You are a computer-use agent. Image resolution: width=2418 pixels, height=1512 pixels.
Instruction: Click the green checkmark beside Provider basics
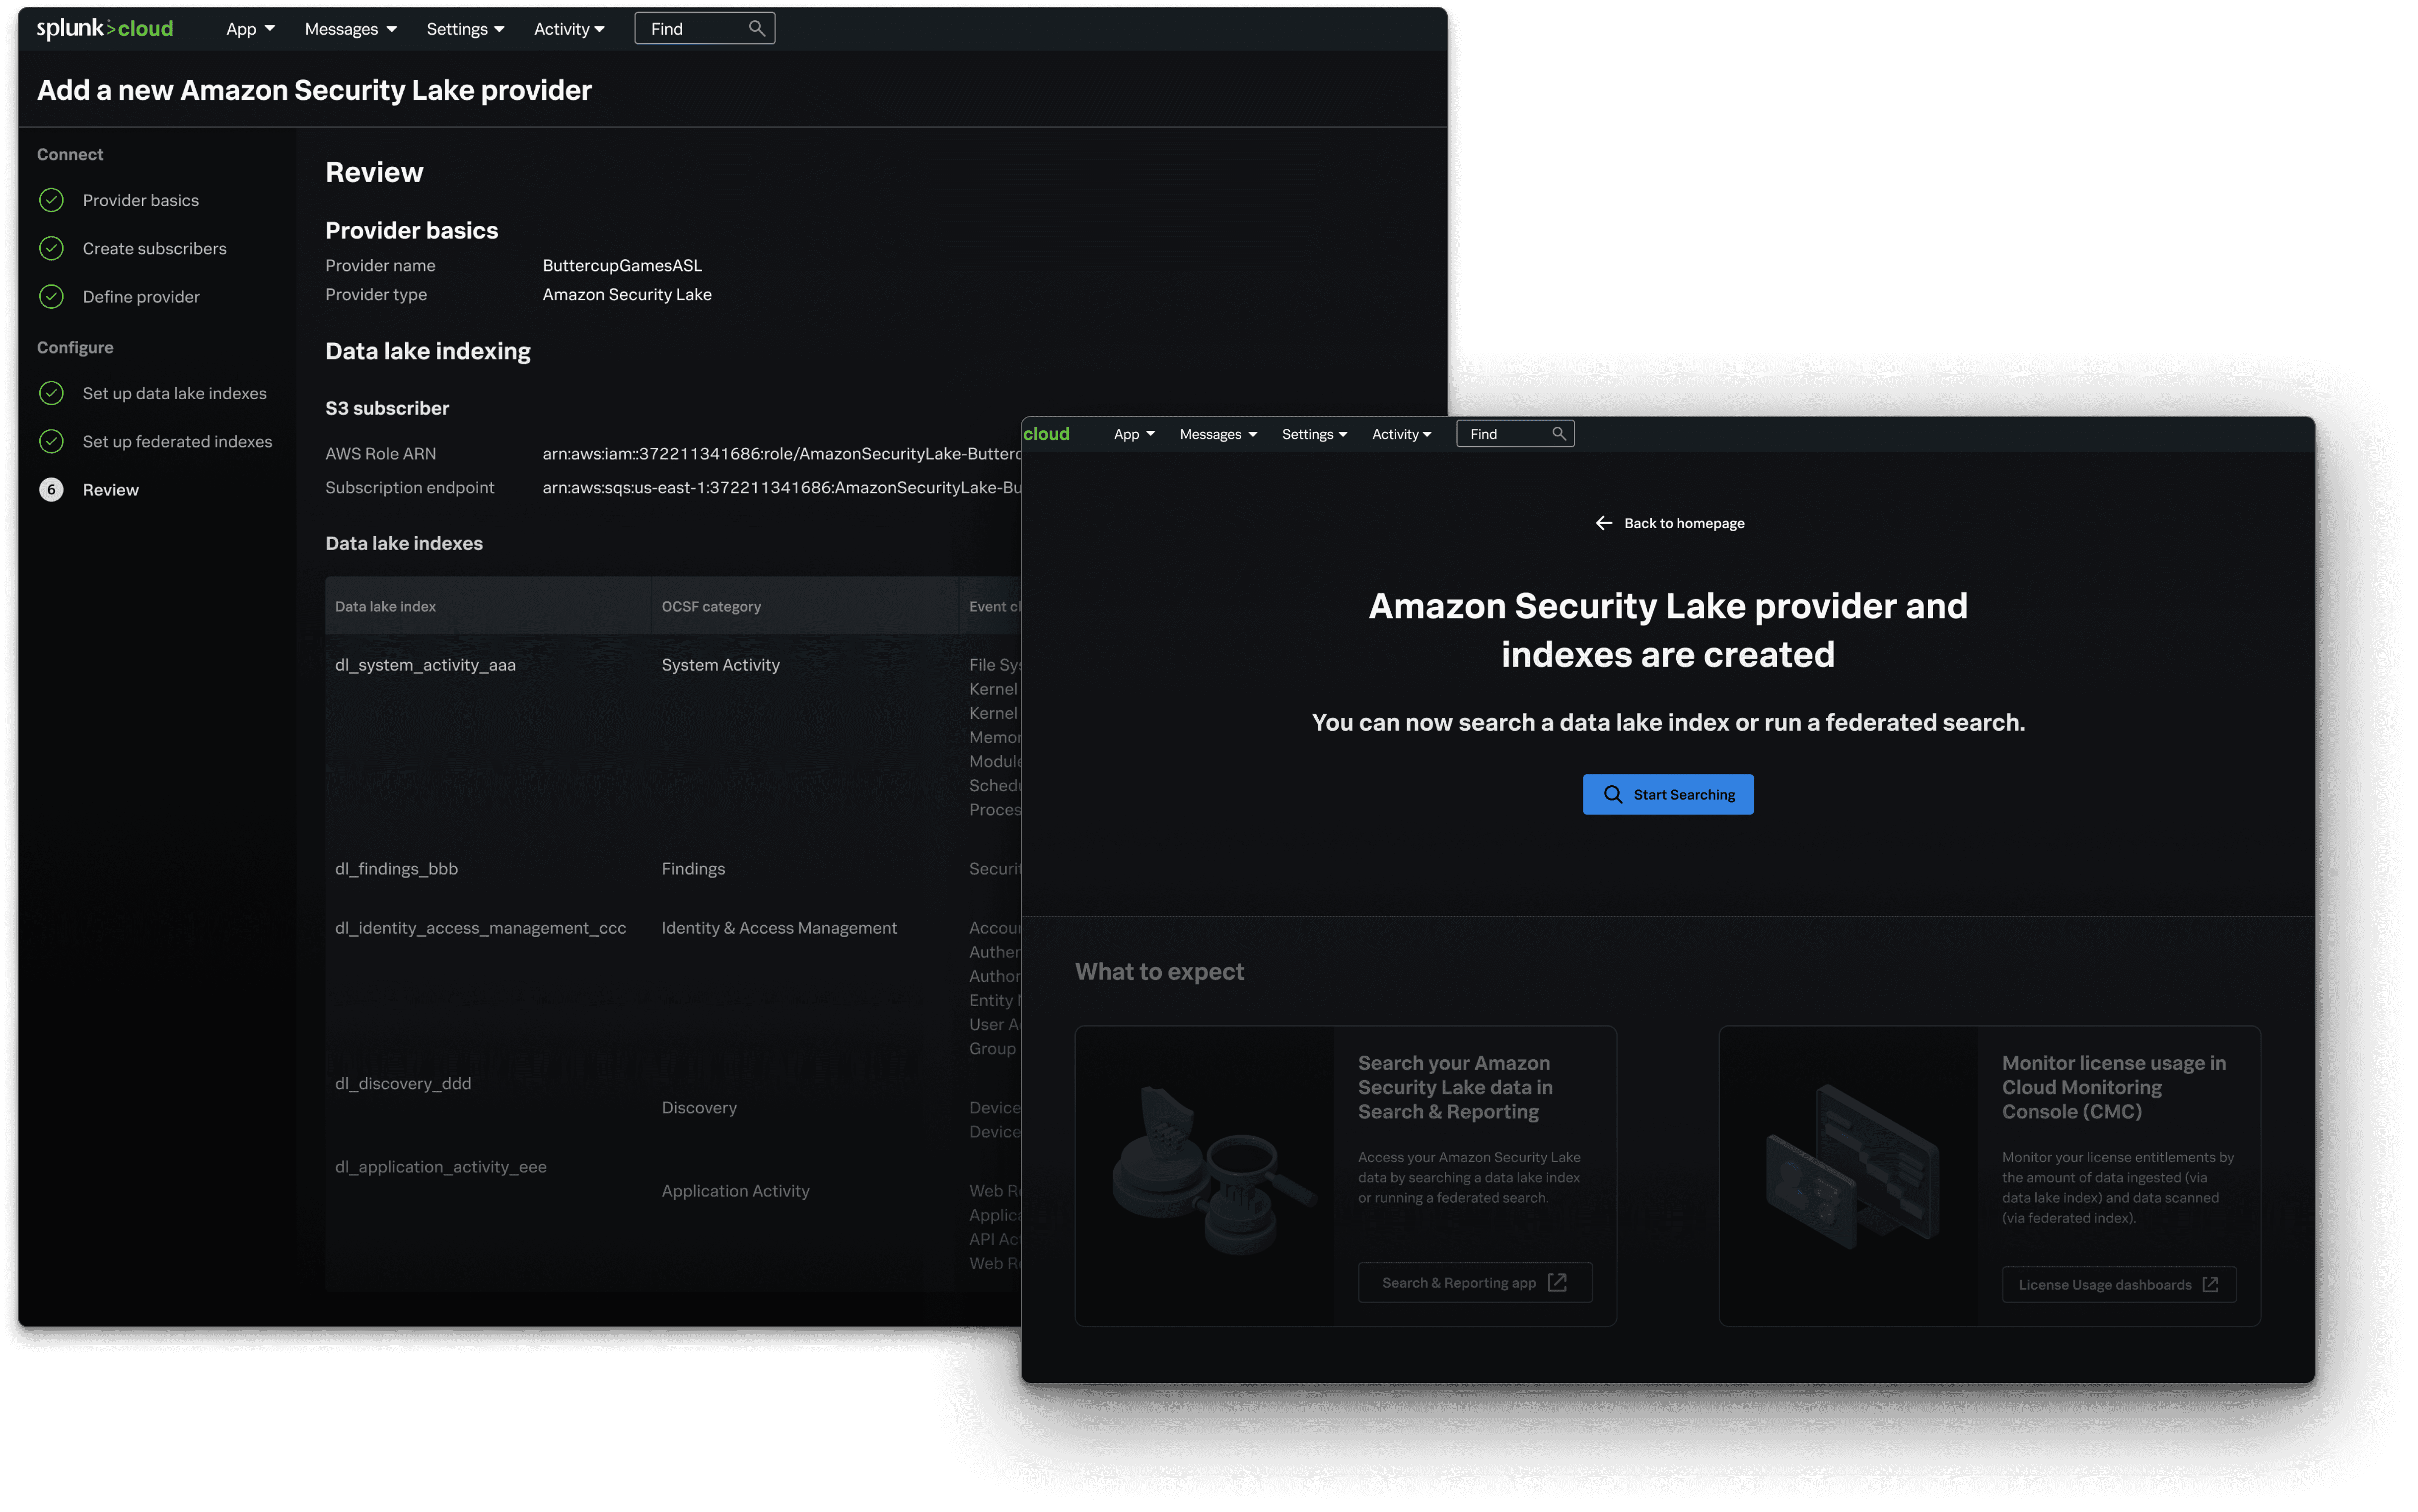click(x=51, y=200)
